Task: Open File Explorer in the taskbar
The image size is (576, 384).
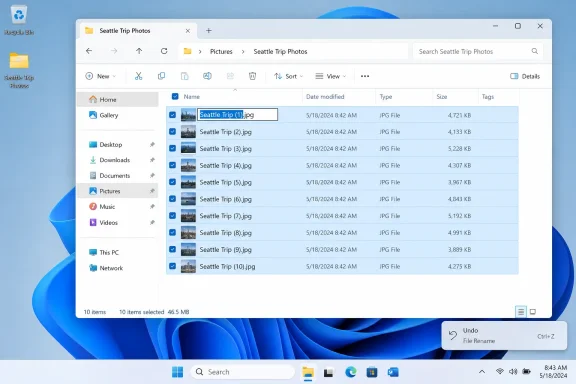Action: (308, 372)
